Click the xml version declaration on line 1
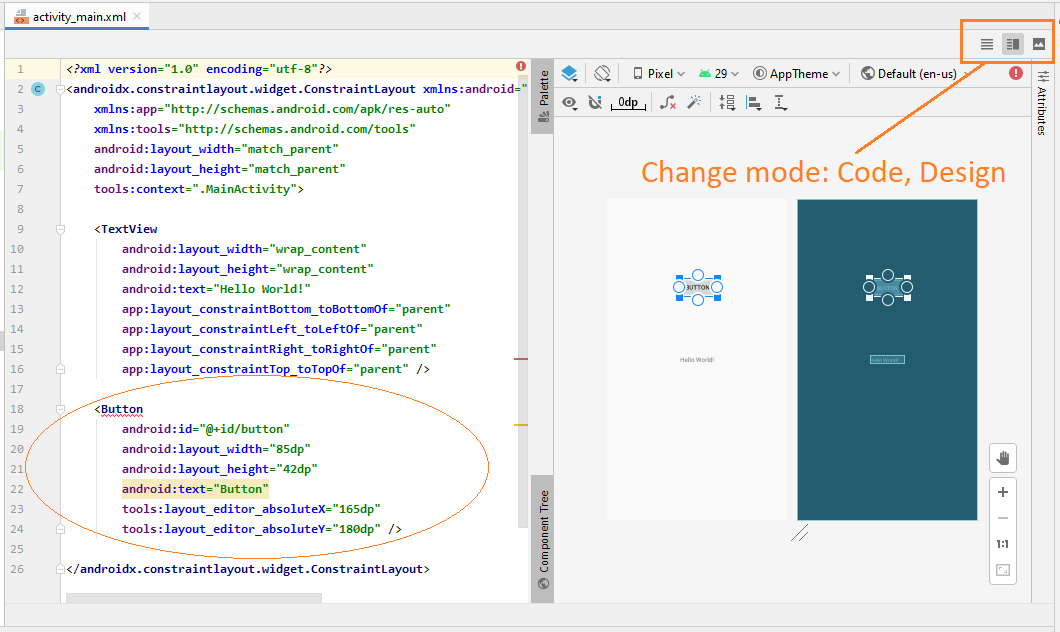 [199, 69]
